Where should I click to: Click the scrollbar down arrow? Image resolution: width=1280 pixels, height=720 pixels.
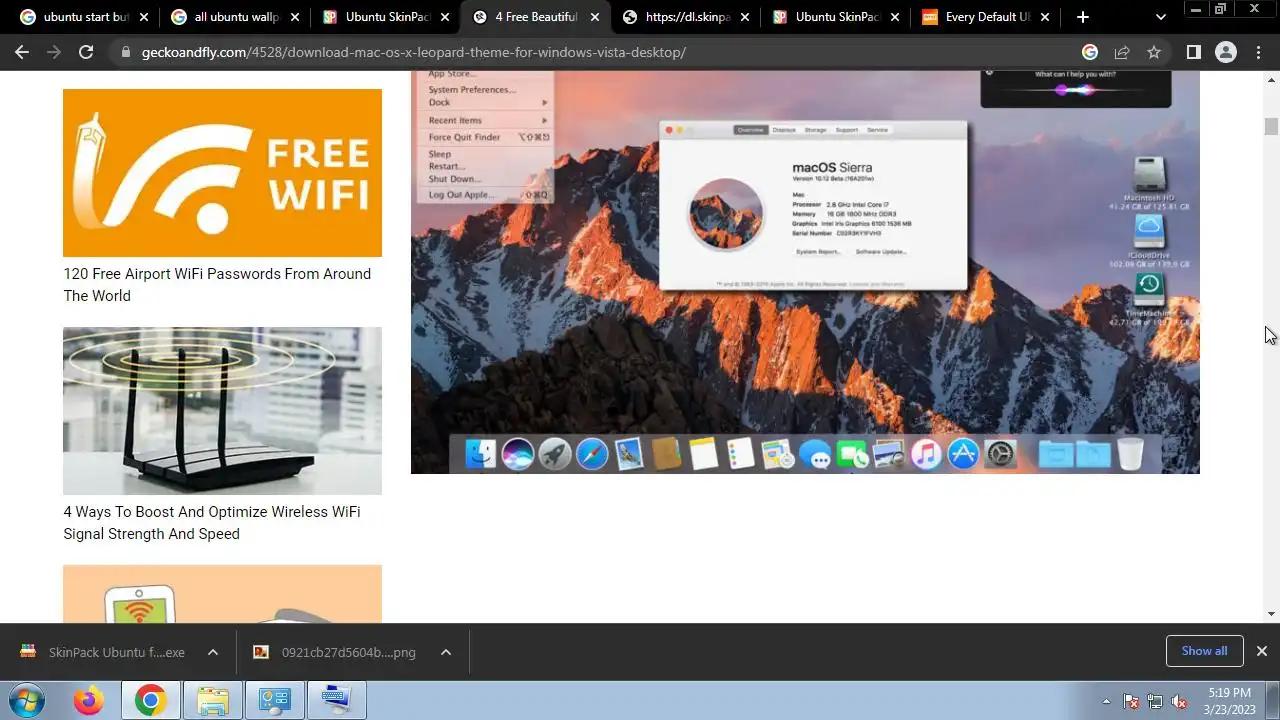tap(1271, 614)
